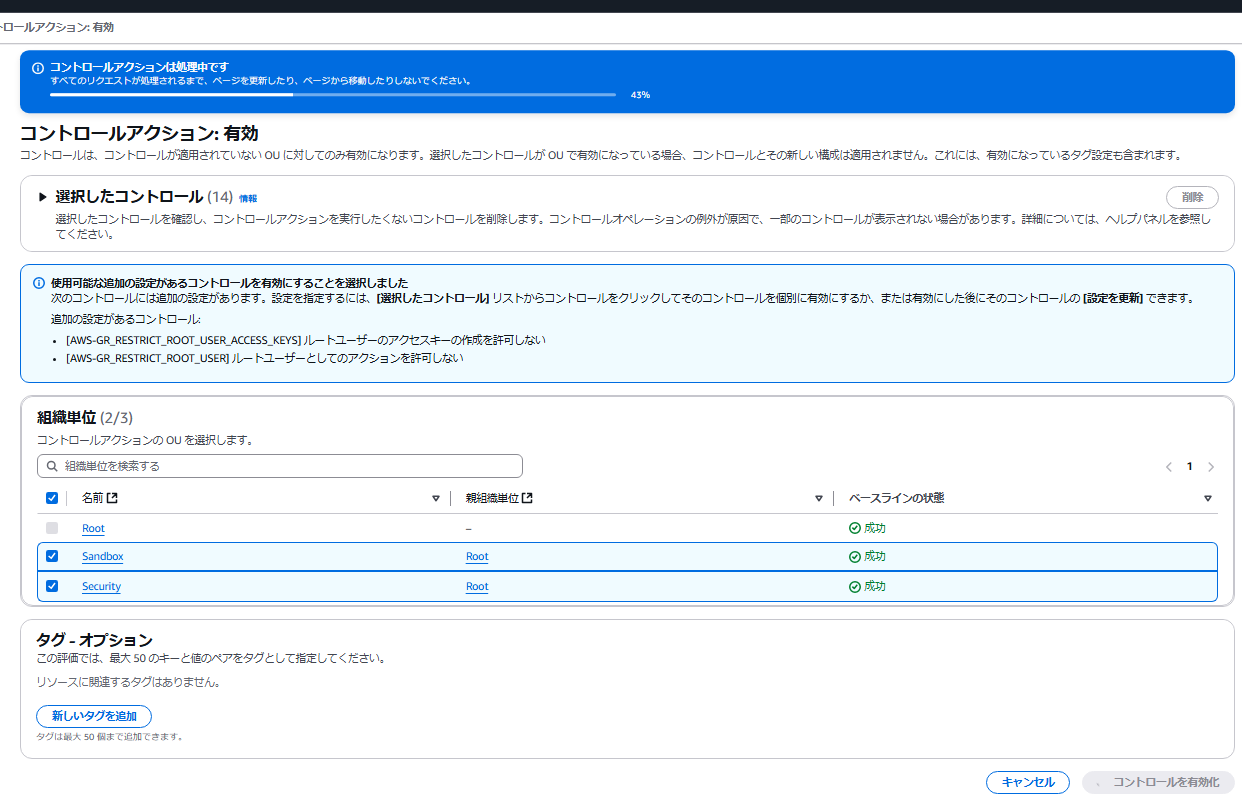Click success status icon in Sandbox row
The width and height of the screenshot is (1242, 794).
854,556
